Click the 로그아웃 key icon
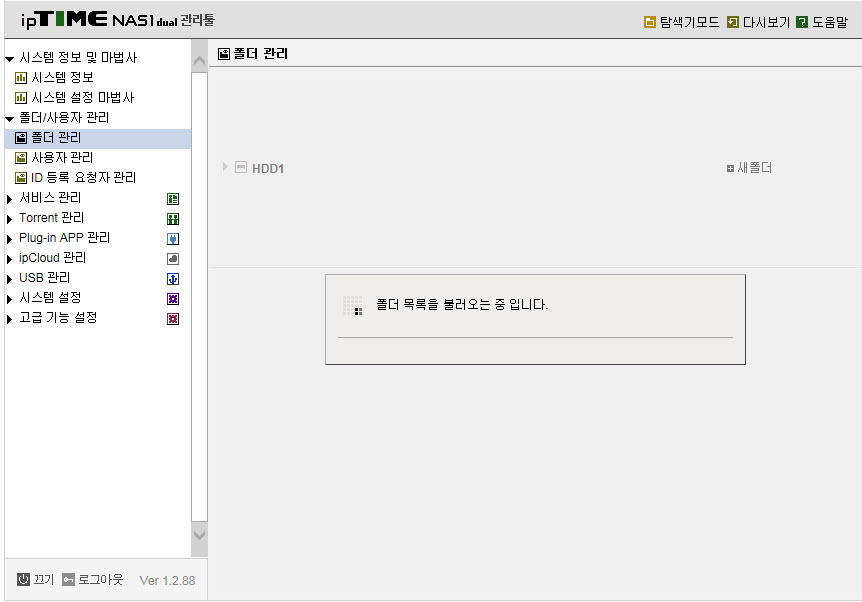 coord(68,579)
